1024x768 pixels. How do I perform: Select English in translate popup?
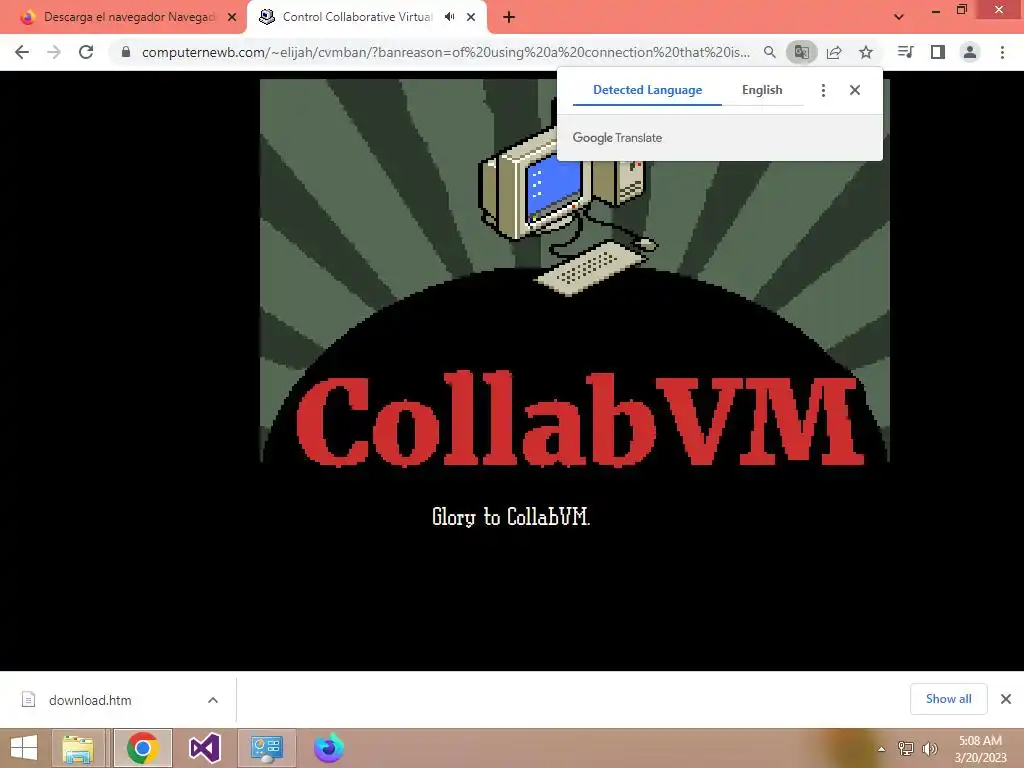pos(762,90)
